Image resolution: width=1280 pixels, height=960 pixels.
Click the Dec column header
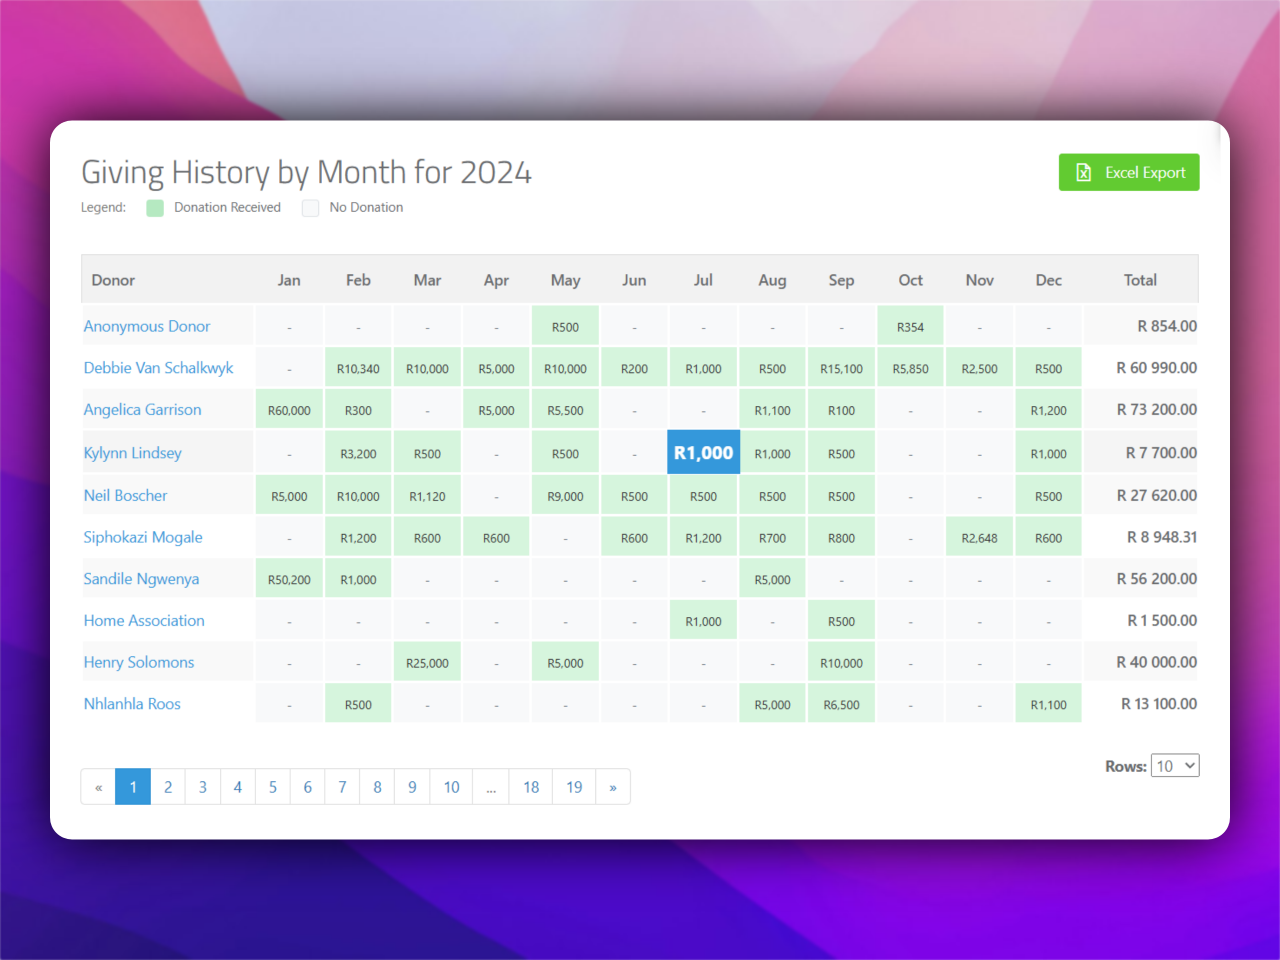pos(1048,280)
